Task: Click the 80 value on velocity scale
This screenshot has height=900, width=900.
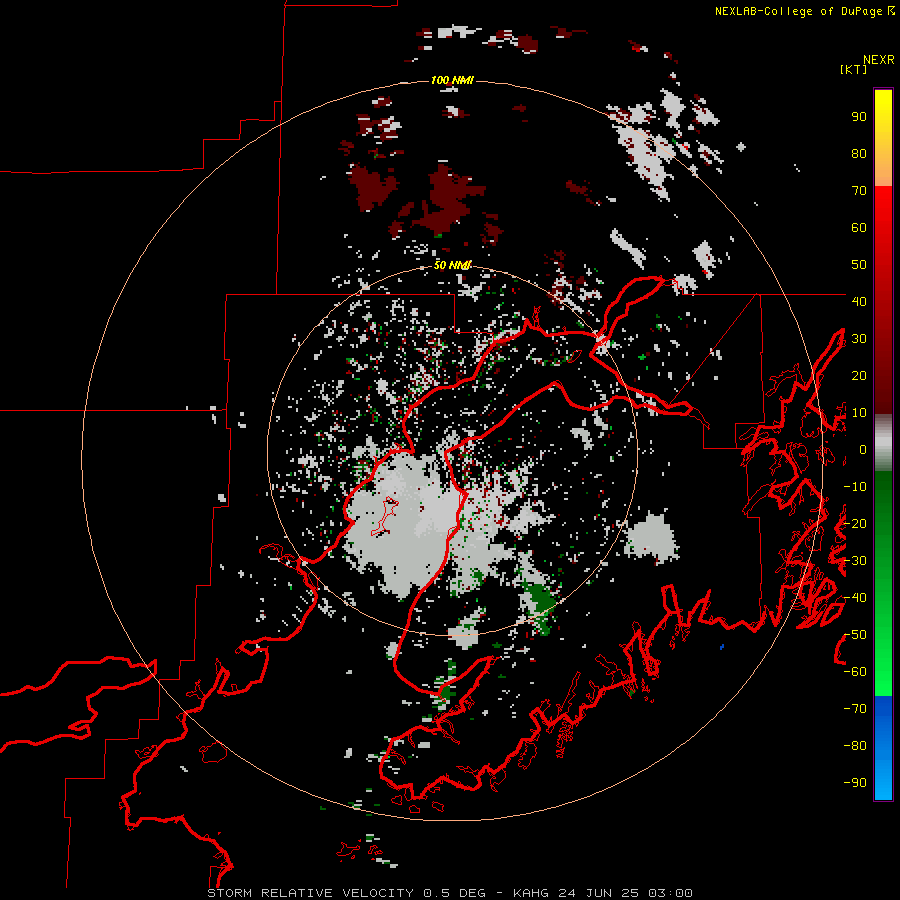Action: (859, 154)
